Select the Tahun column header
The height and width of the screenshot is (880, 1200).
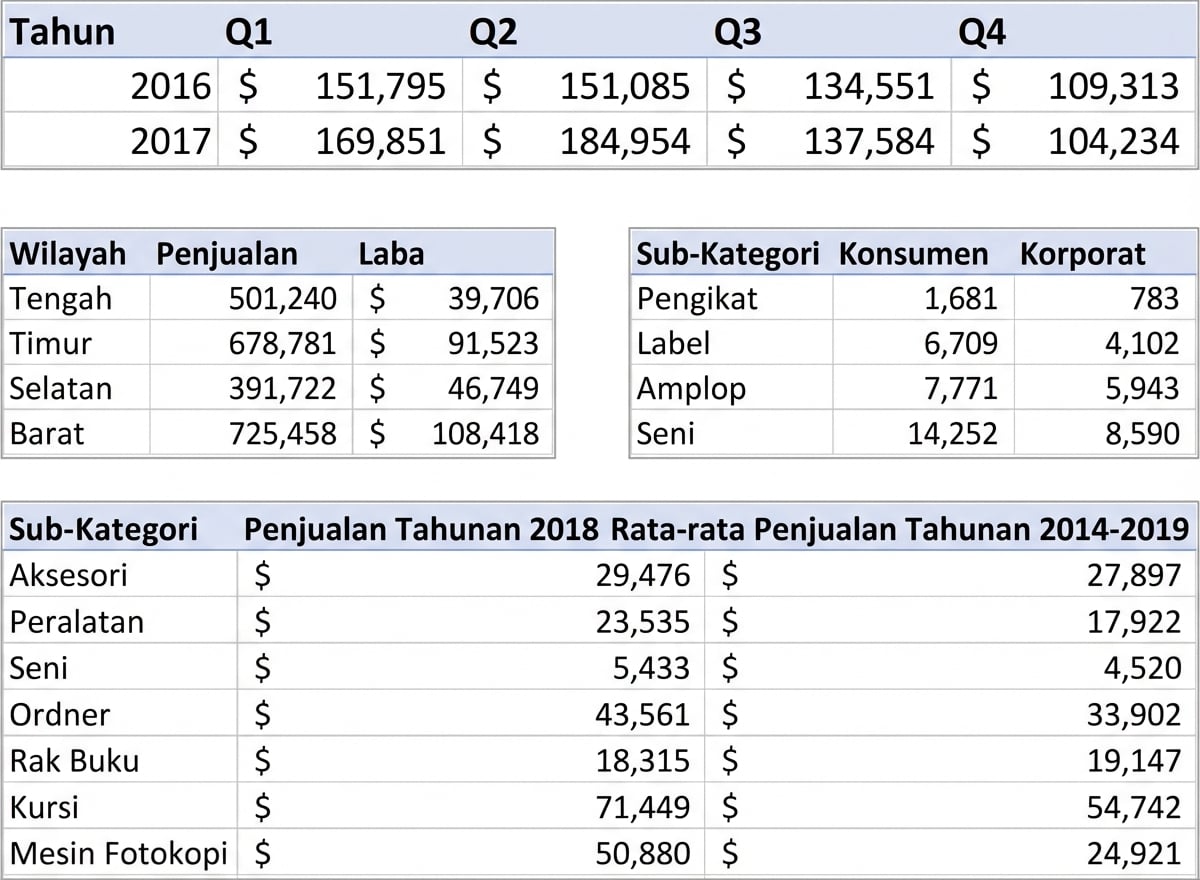(x=62, y=31)
